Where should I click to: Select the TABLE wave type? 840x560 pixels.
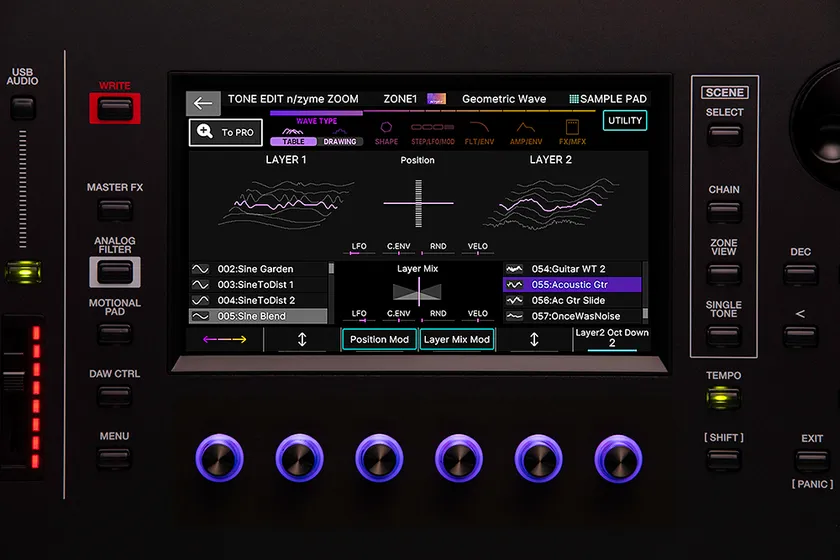293,141
